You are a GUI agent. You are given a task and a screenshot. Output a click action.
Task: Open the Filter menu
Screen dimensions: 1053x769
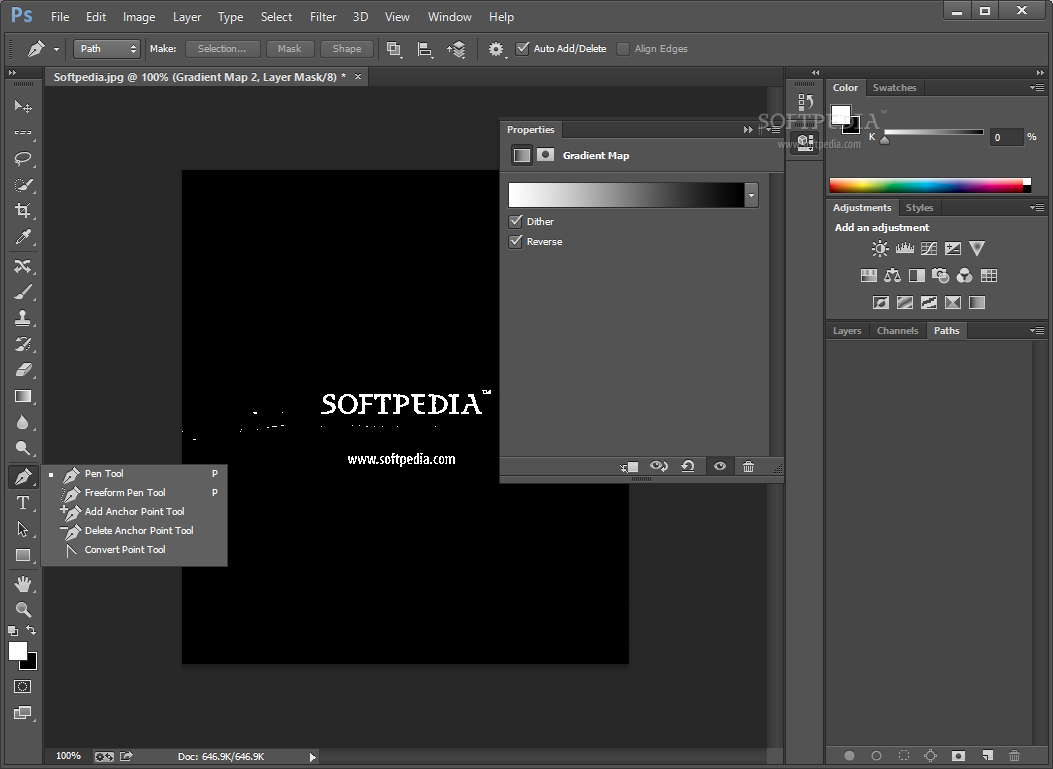coord(323,17)
